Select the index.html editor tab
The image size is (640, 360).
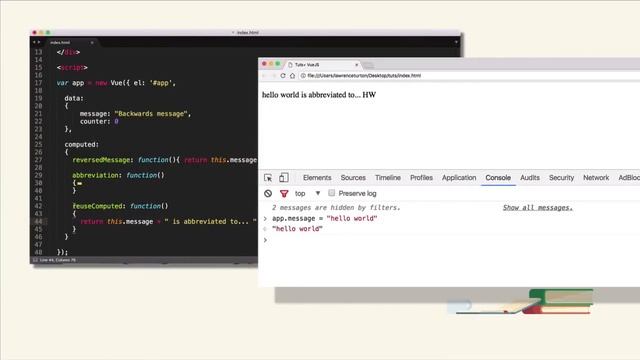70,42
